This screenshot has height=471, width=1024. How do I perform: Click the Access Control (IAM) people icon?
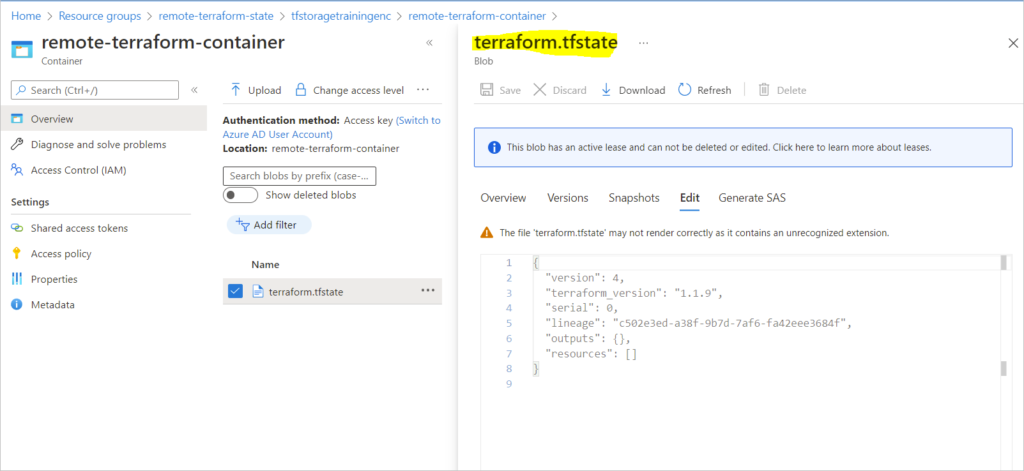pos(17,170)
